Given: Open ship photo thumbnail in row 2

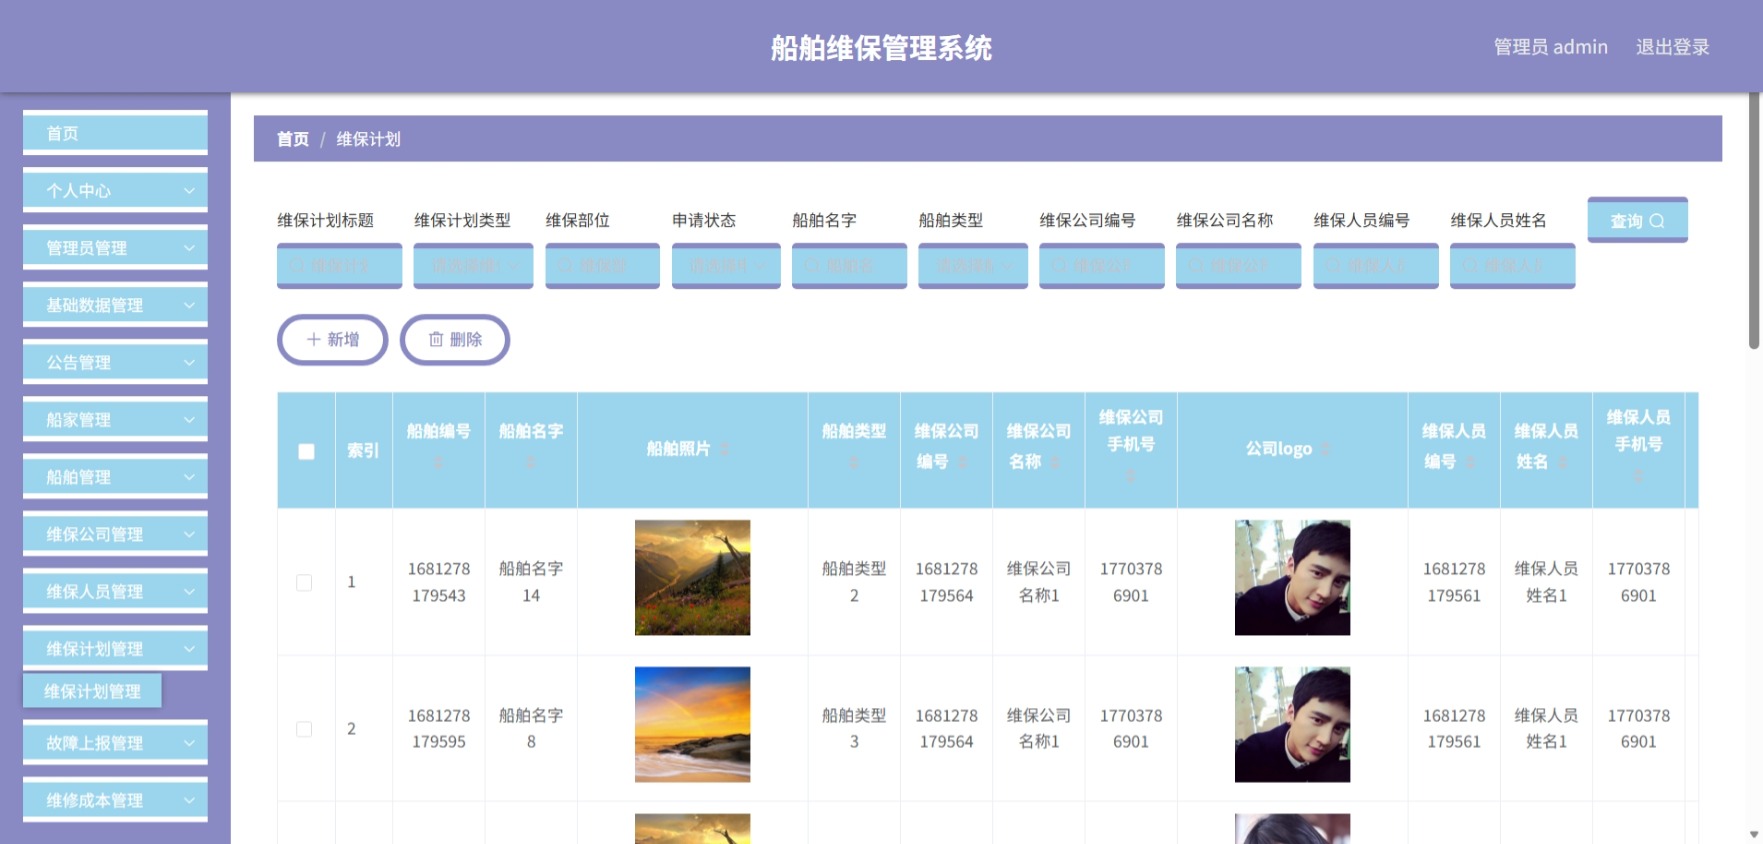Looking at the screenshot, I should pyautogui.click(x=692, y=724).
